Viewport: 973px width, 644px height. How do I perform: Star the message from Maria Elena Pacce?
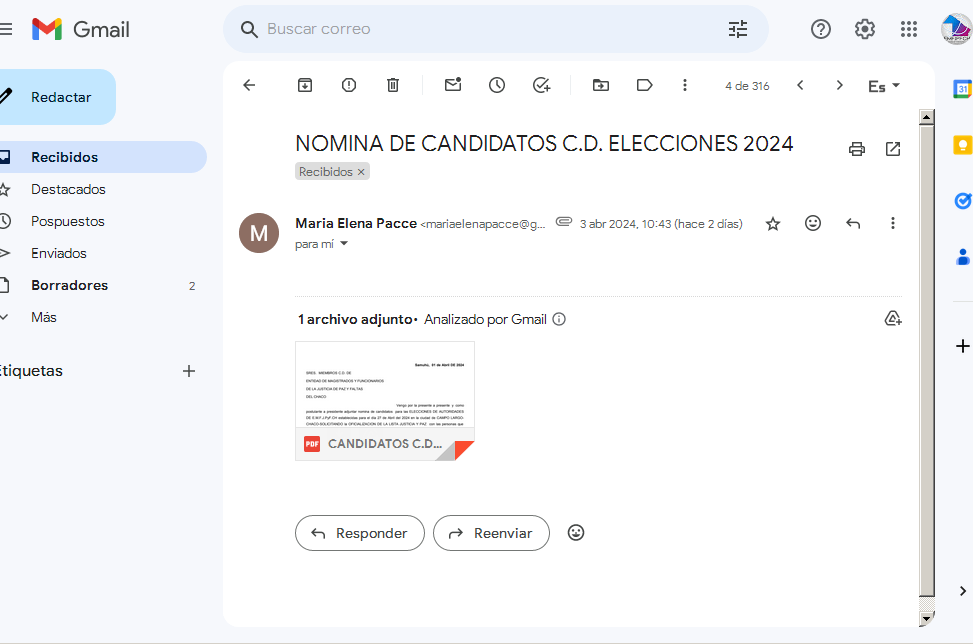coord(773,224)
